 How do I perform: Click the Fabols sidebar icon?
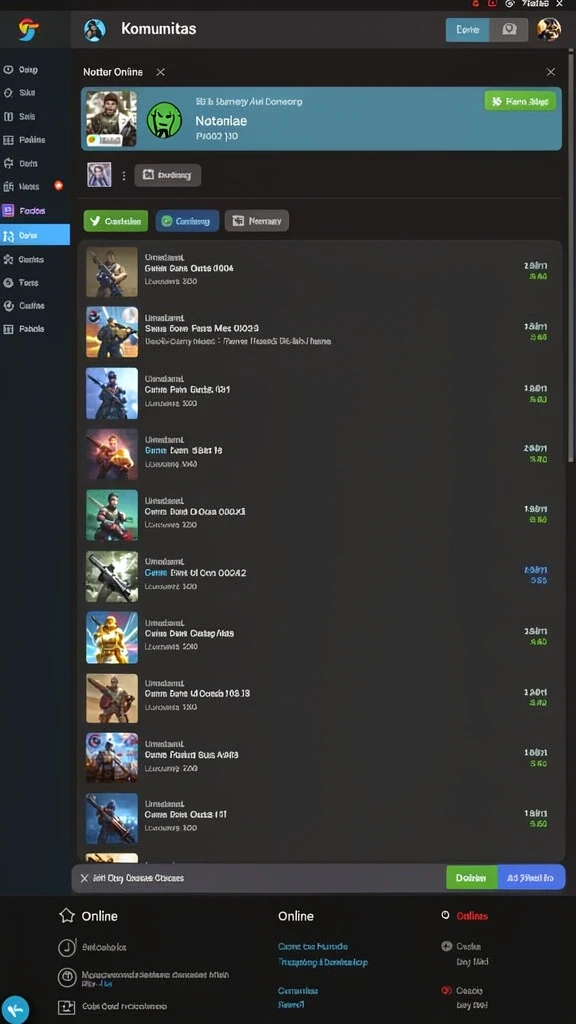click(8, 328)
